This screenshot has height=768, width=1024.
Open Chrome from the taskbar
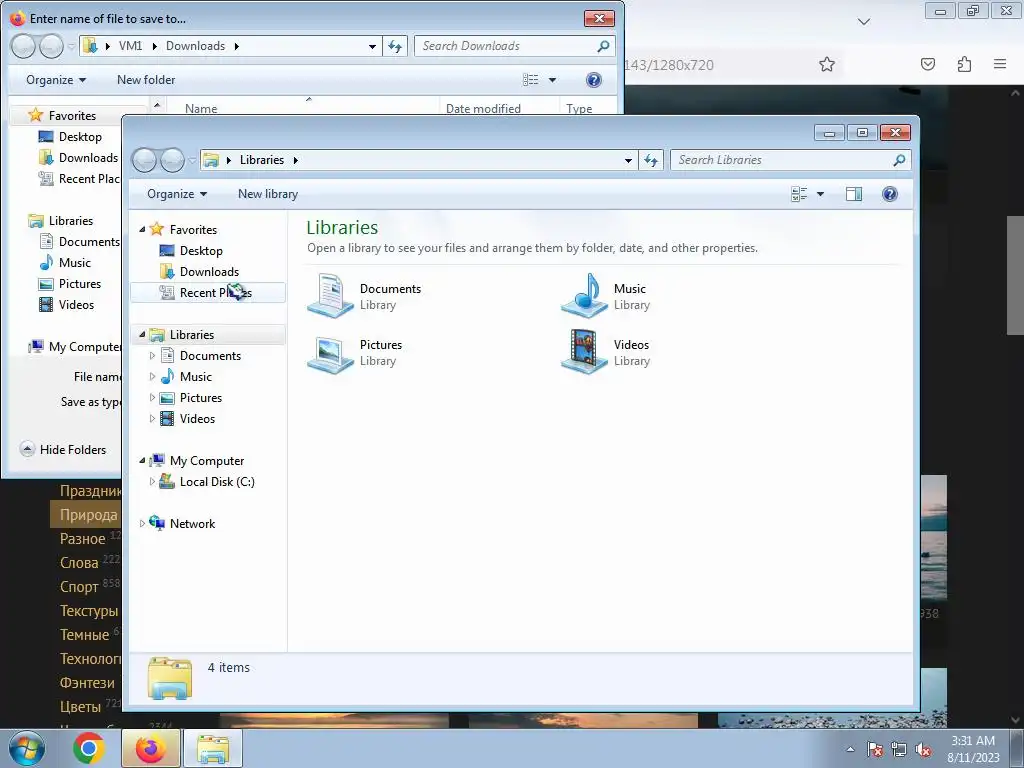tap(89, 748)
